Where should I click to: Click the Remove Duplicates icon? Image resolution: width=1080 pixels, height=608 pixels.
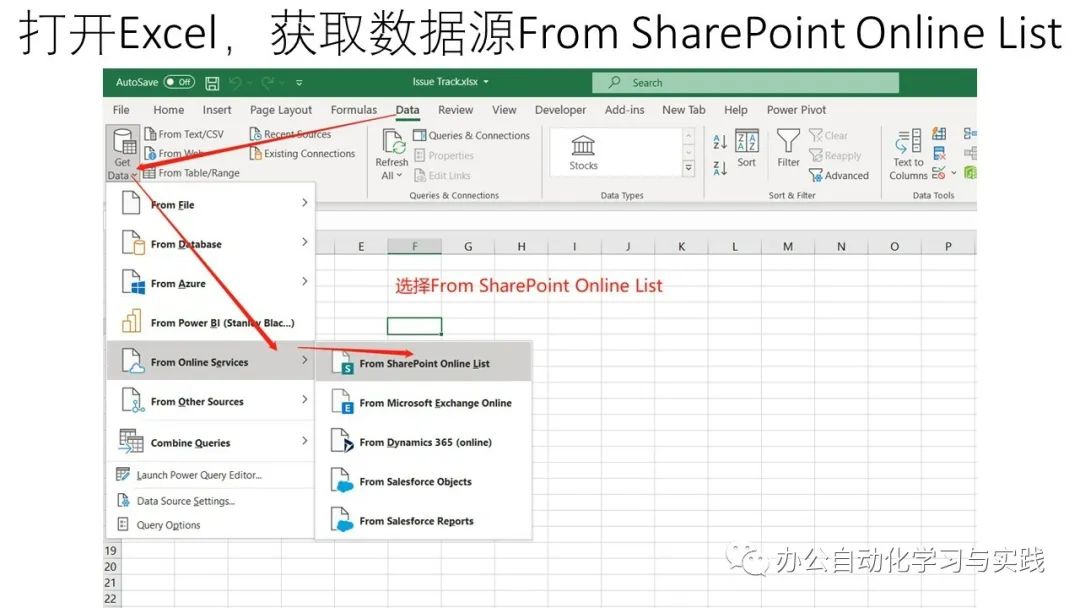click(x=939, y=153)
